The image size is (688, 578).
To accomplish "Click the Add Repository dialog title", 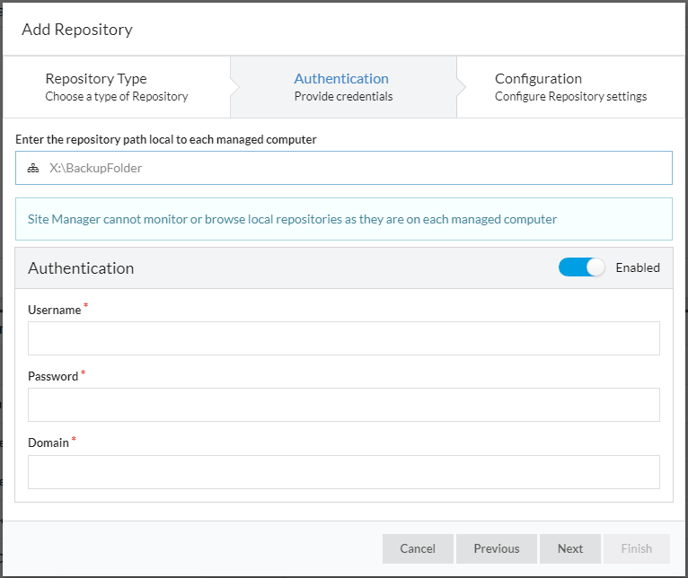I will pyautogui.click(x=77, y=29).
